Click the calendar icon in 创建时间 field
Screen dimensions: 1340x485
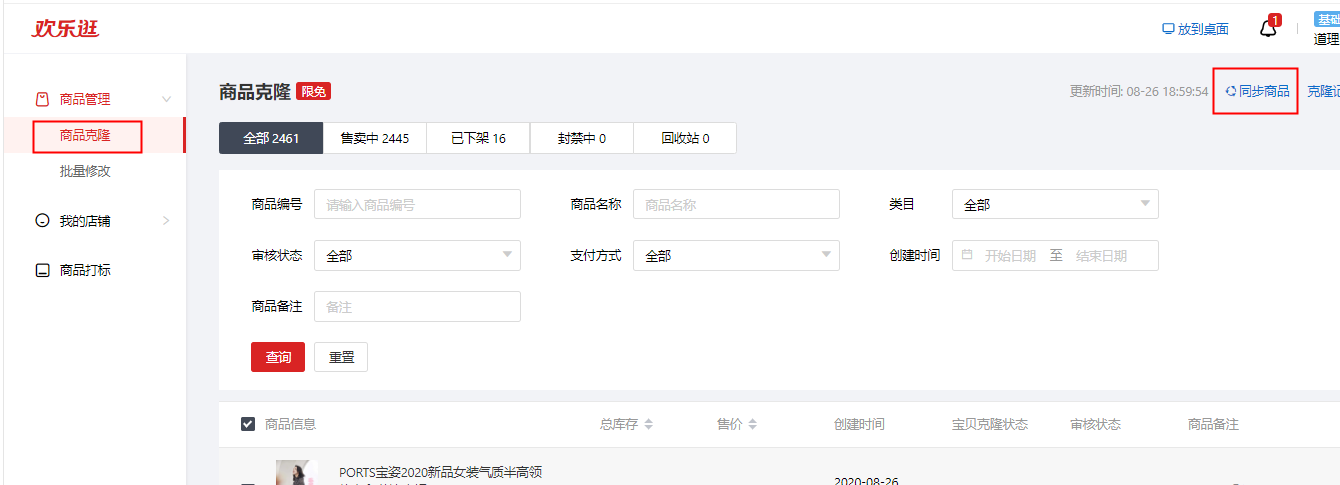[967, 255]
